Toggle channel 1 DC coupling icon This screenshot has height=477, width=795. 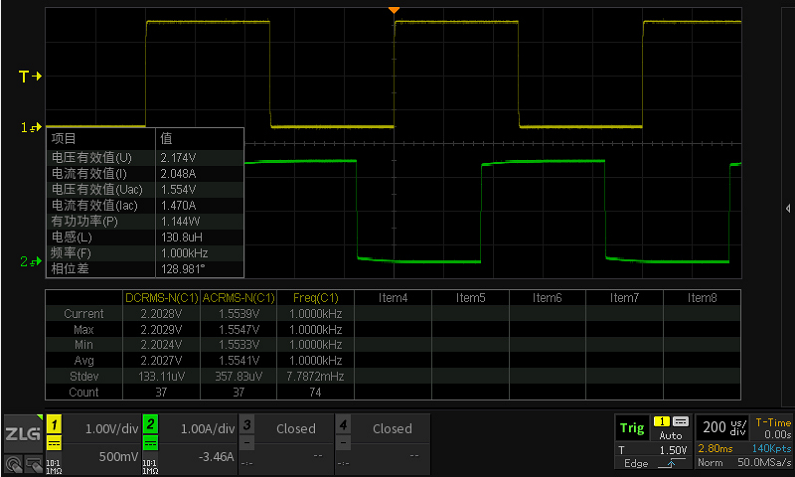pos(54,444)
